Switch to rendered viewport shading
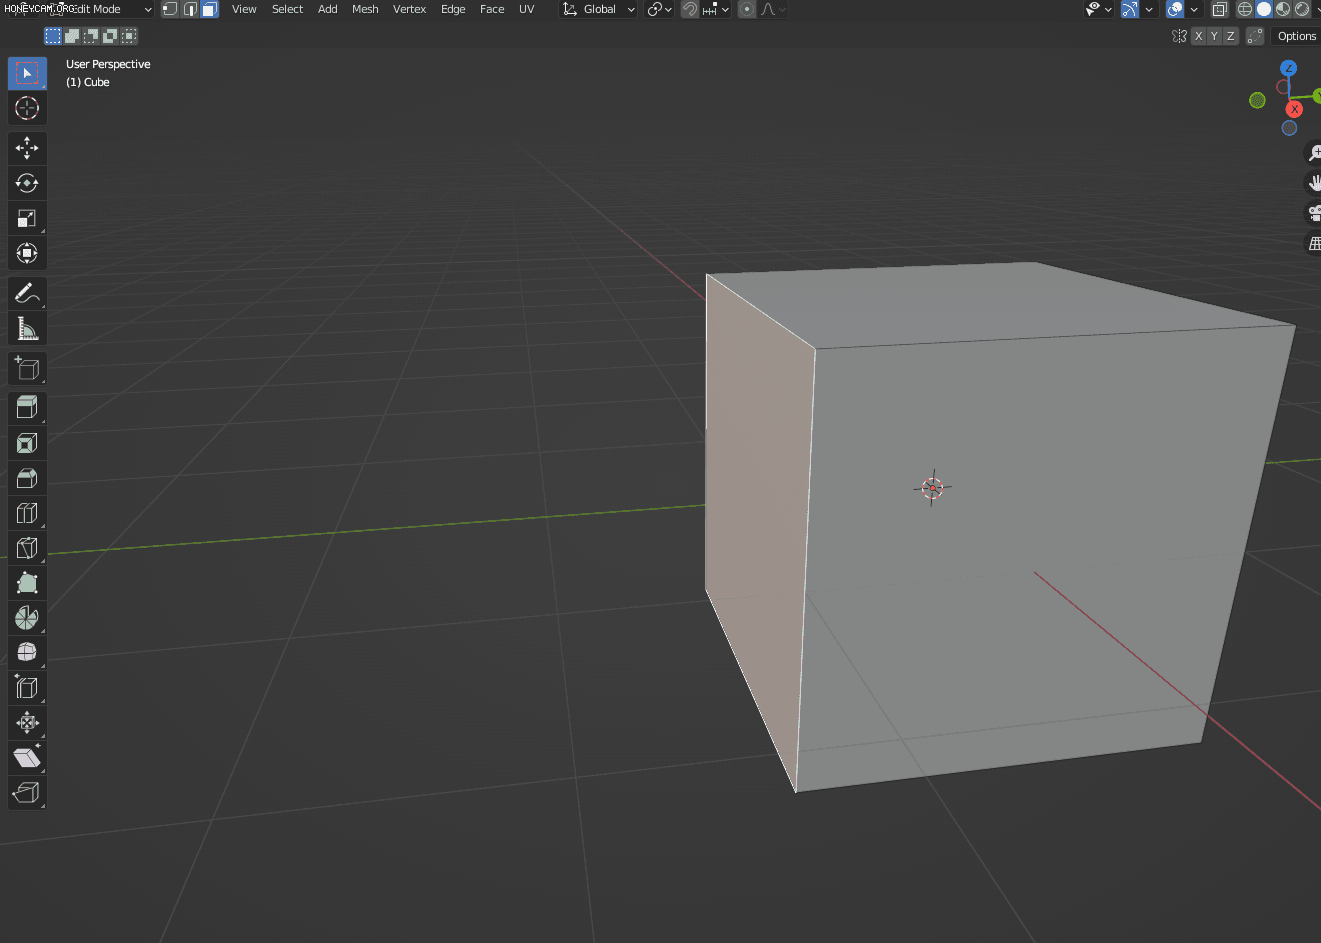1321x943 pixels. coord(1302,9)
